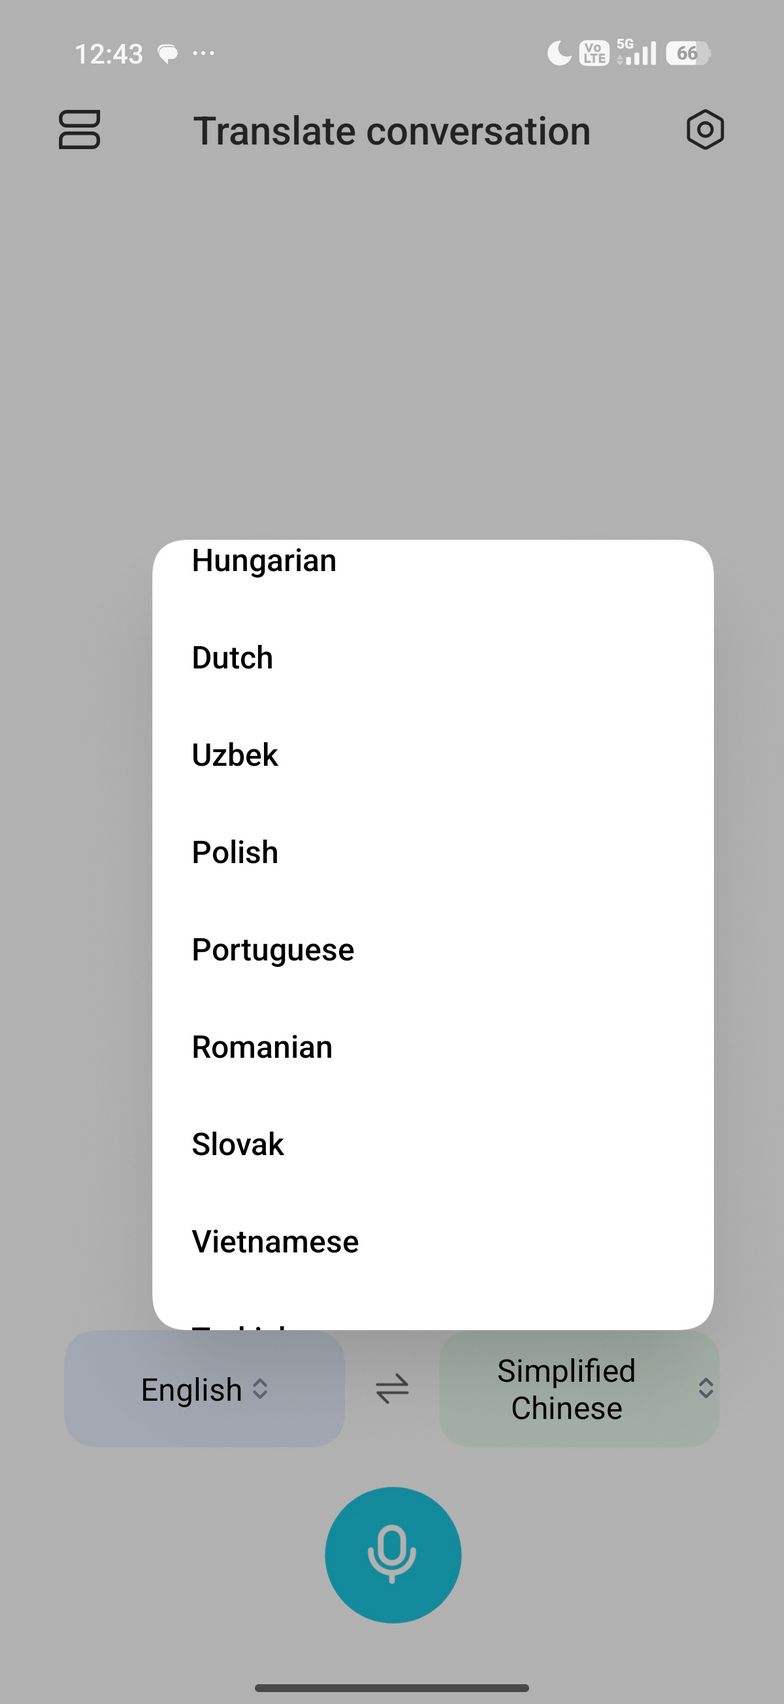The width and height of the screenshot is (784, 1704).
Task: Select Polish as the language
Action: [235, 852]
